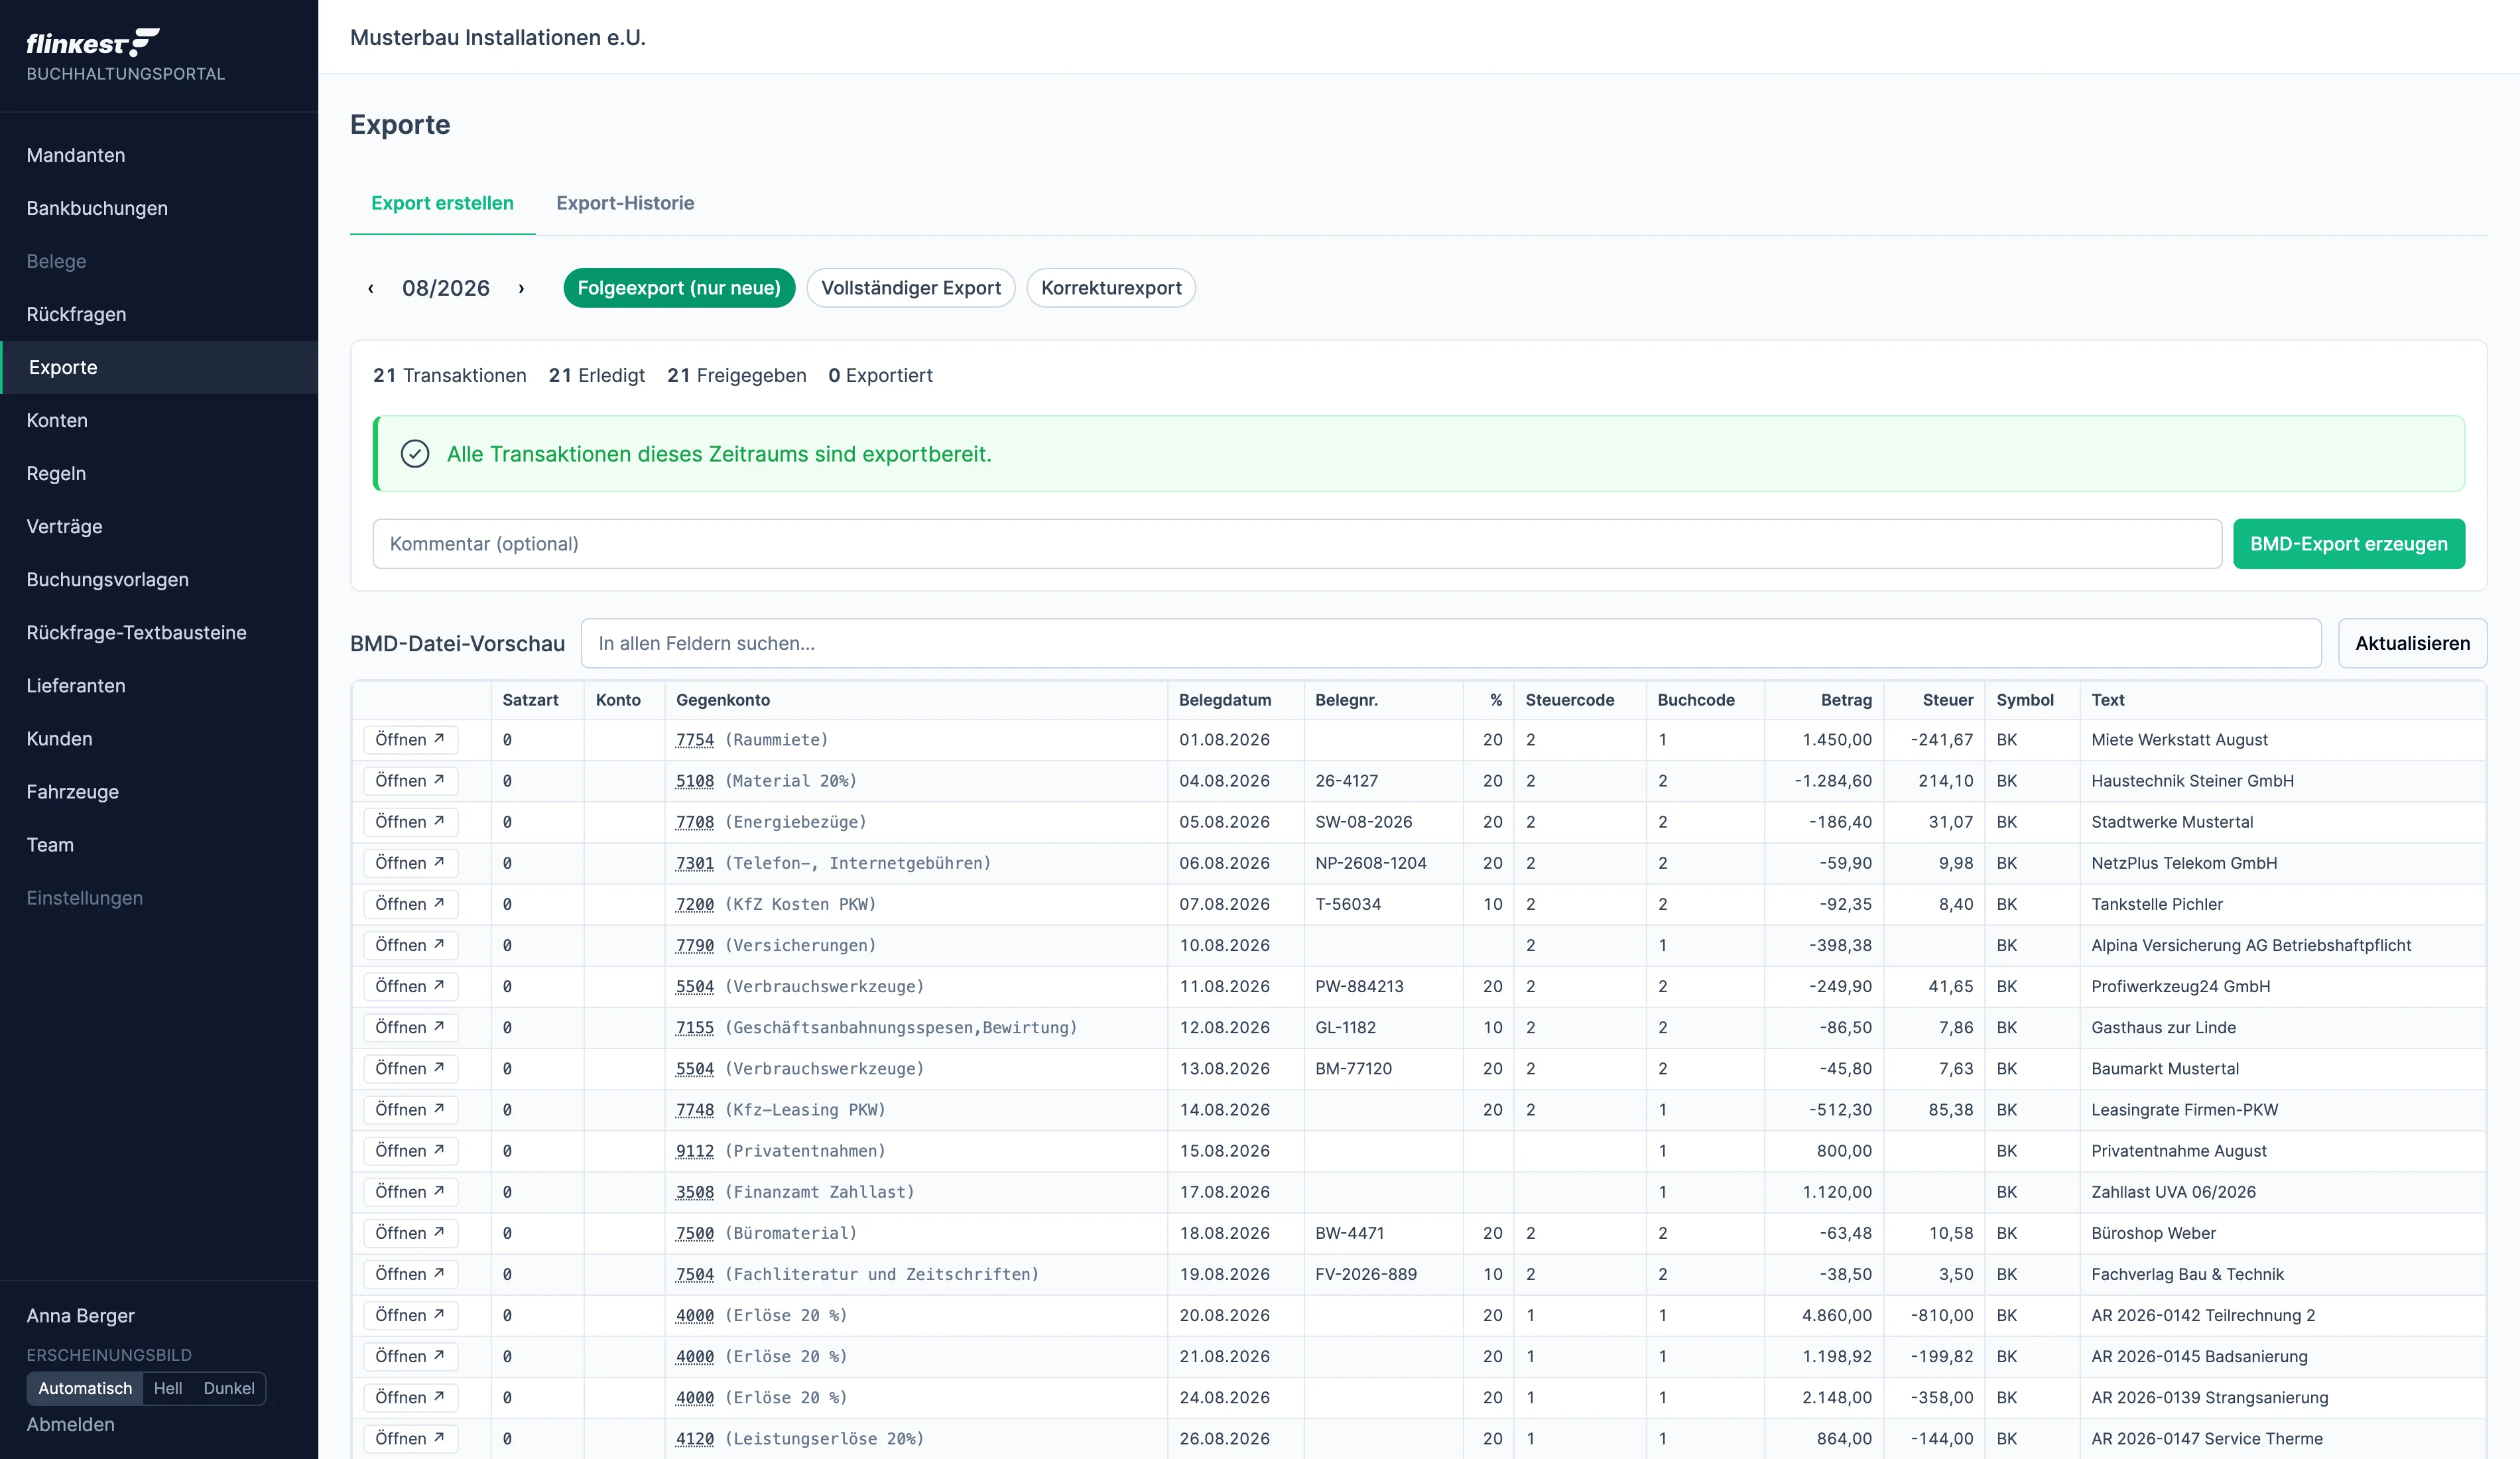The height and width of the screenshot is (1459, 2520).
Task: Switch appearance to Automatisch
Action: pos(85,1388)
